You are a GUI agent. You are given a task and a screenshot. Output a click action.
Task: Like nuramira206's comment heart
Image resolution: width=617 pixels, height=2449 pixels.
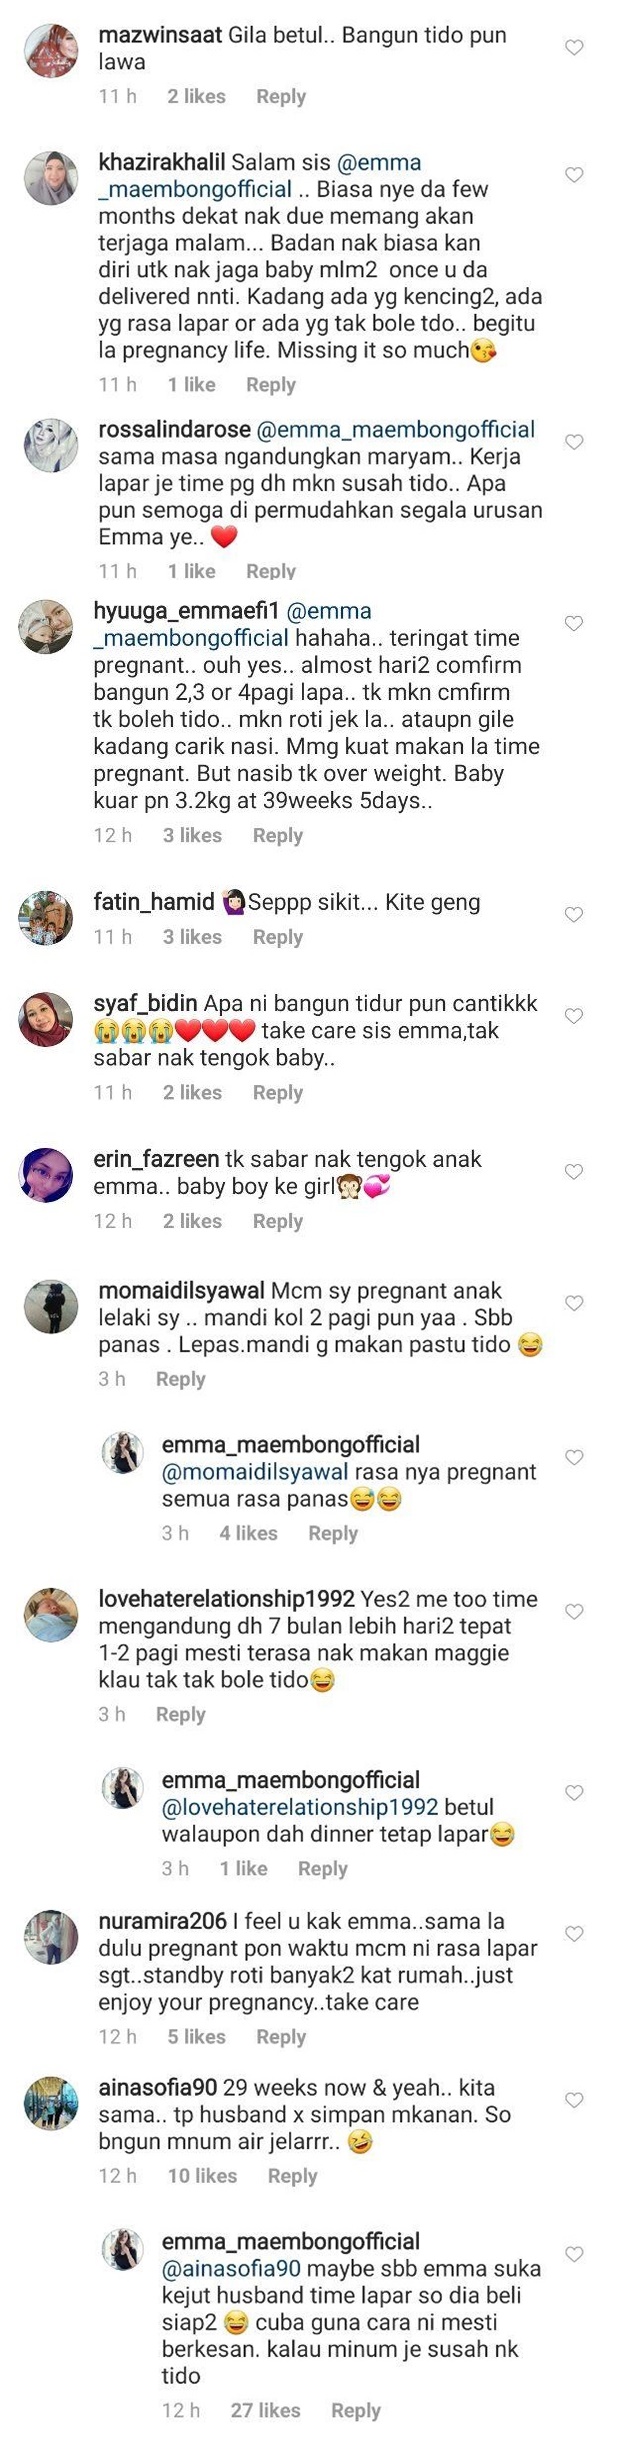click(x=574, y=1934)
